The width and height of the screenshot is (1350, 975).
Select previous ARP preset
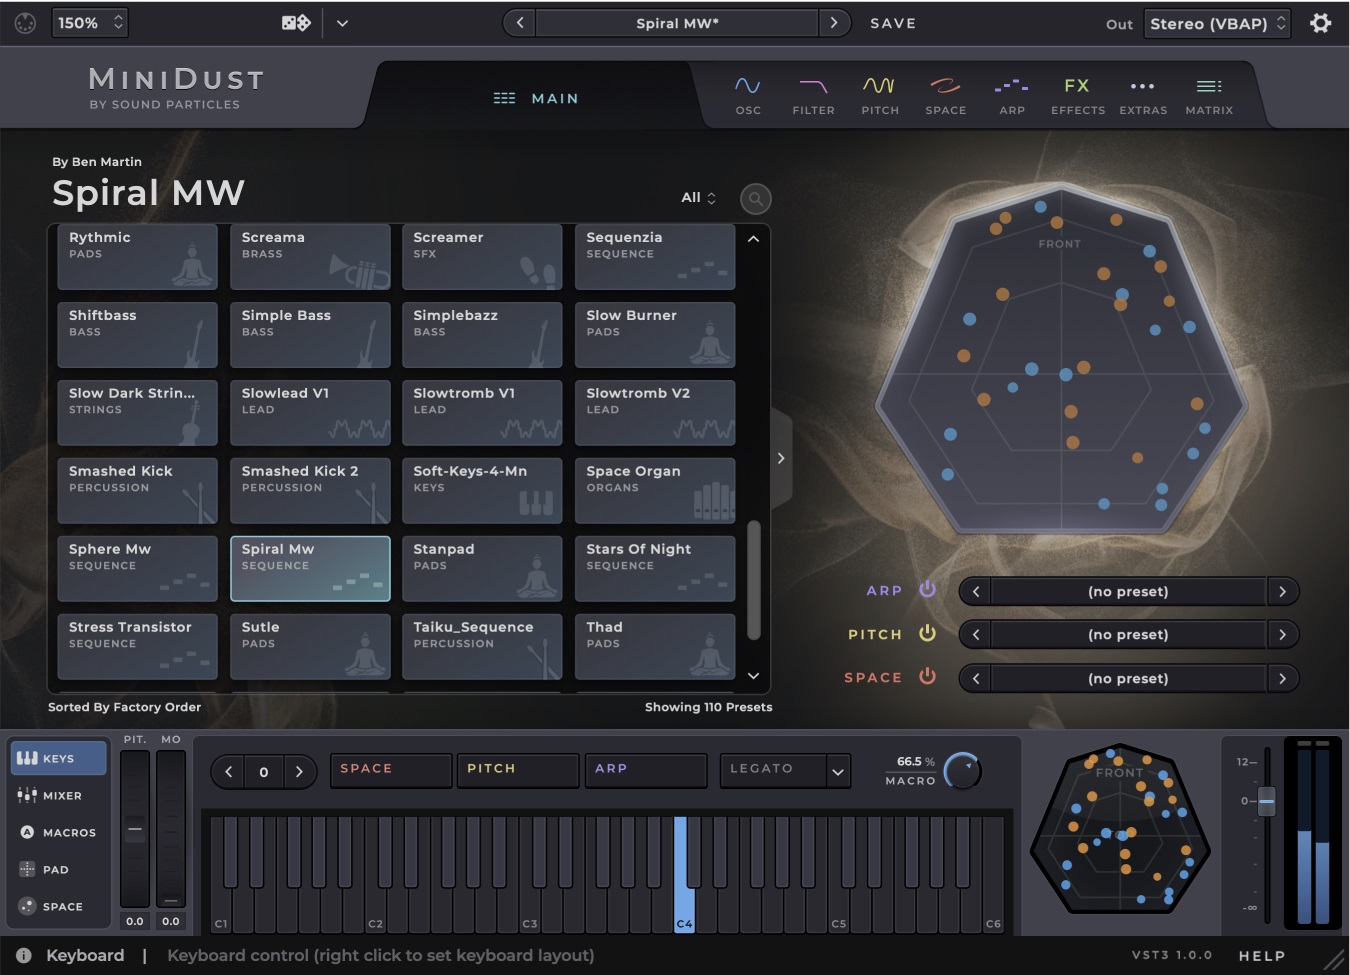click(976, 592)
